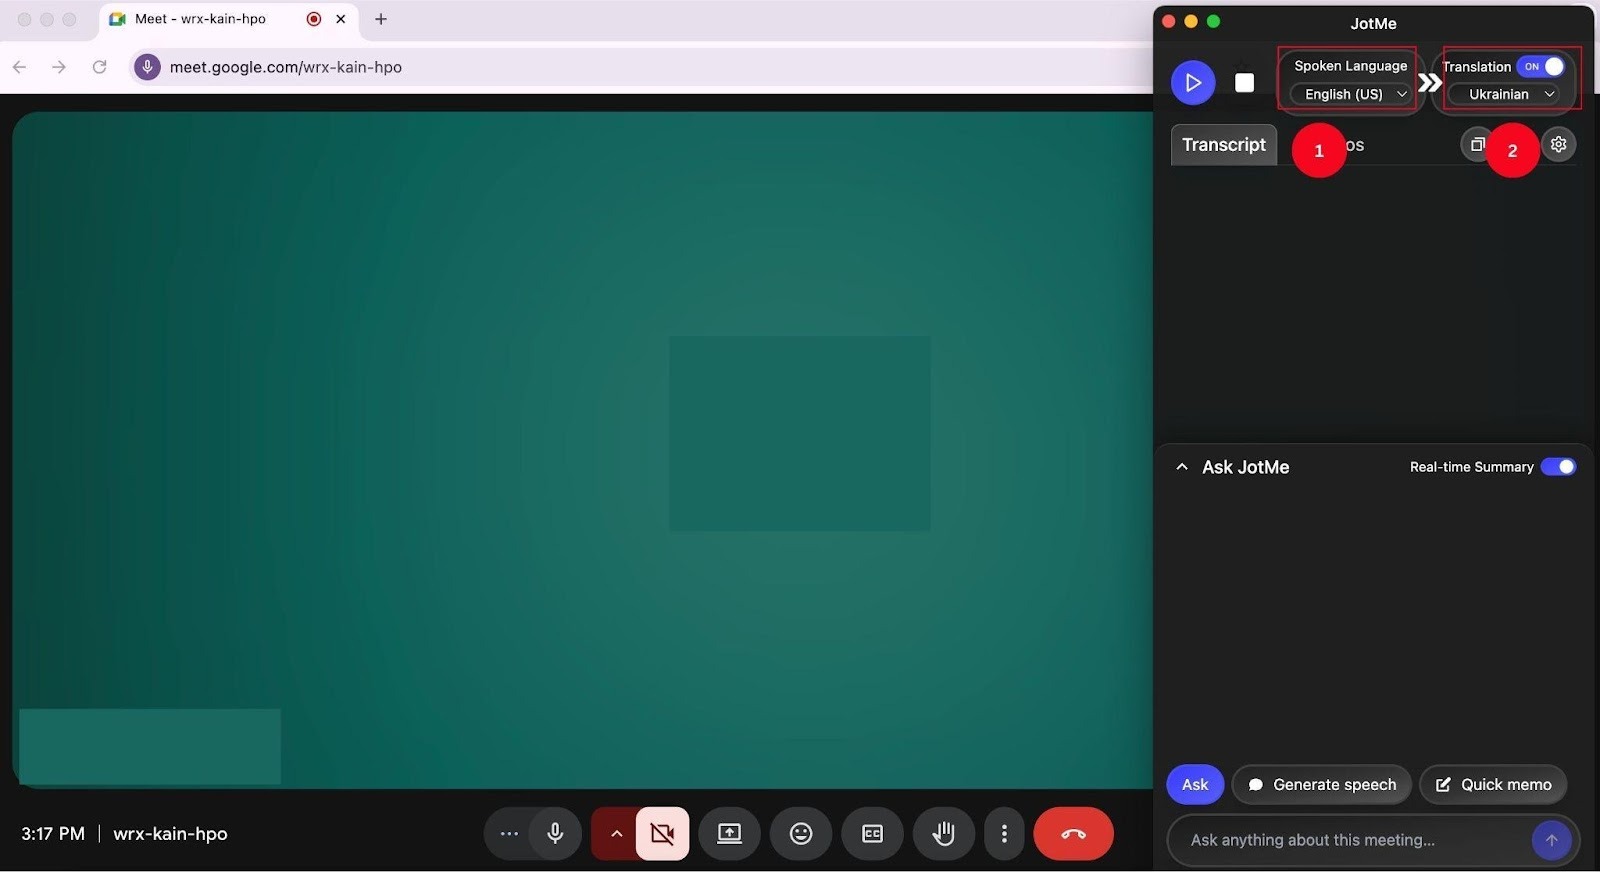Minimize the JotMe window

tap(1191, 21)
